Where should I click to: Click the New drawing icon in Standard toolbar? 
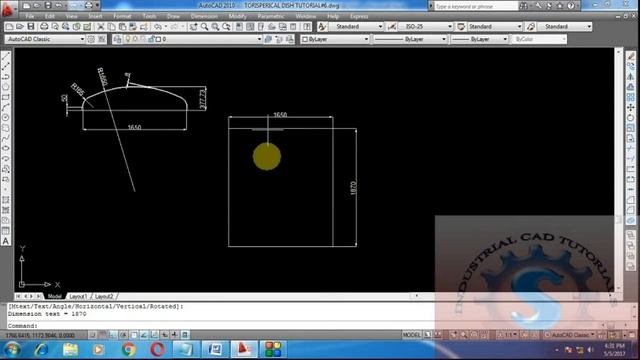[x=9, y=27]
